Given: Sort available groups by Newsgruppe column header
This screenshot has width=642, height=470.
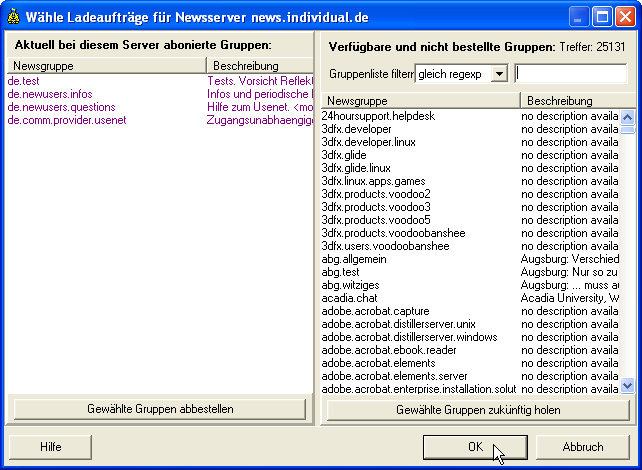Looking at the screenshot, I should point(420,101).
